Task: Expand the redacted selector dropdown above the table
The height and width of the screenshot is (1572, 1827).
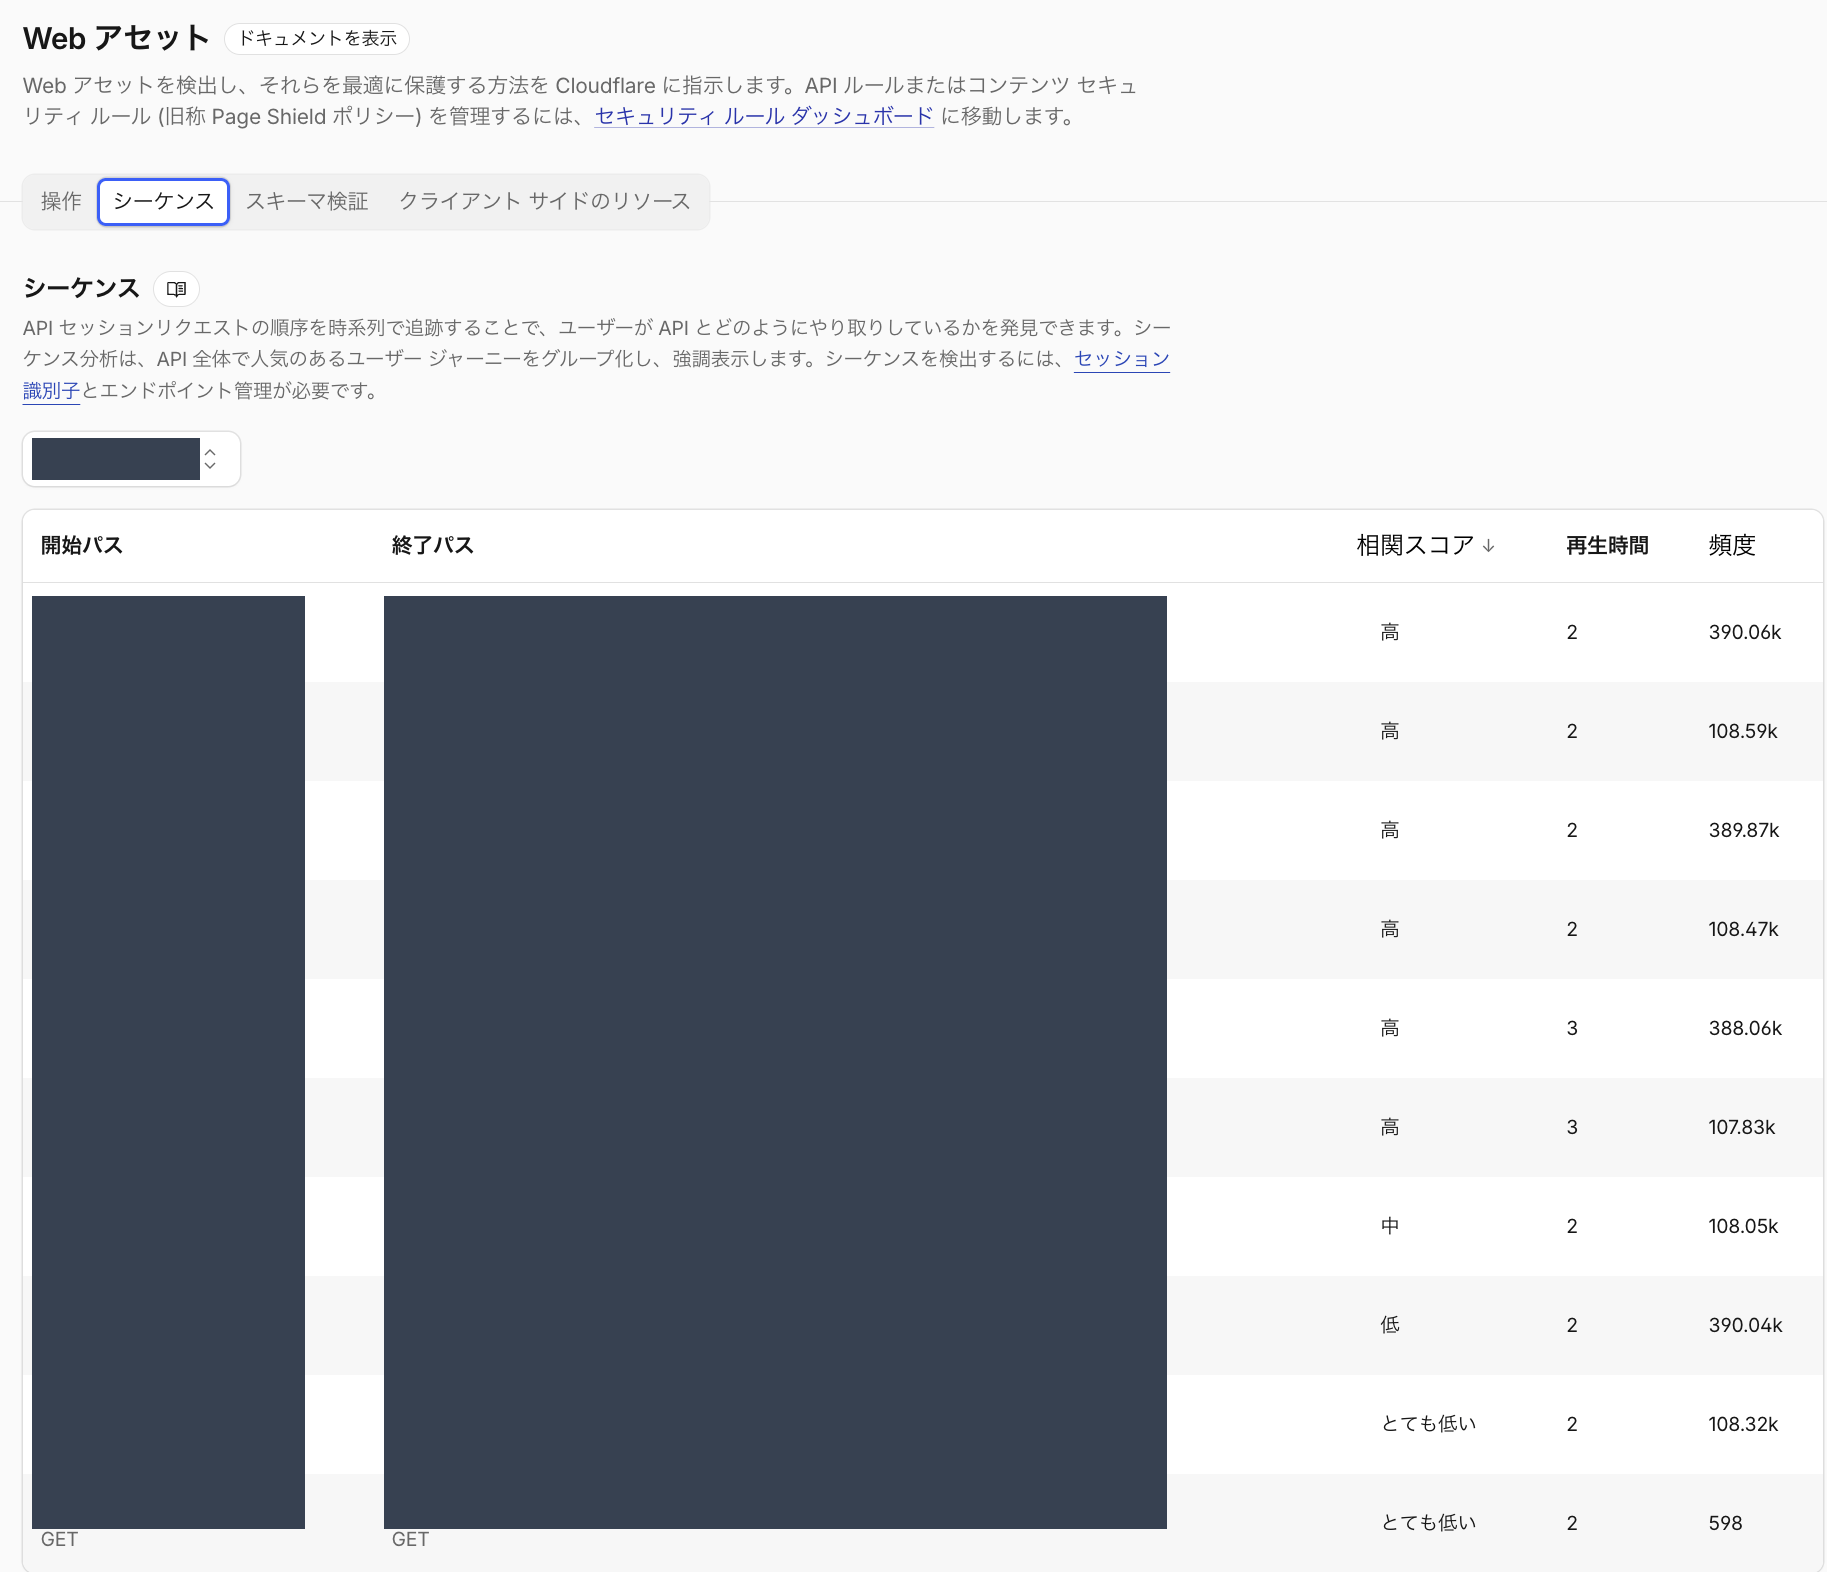Action: coord(131,459)
